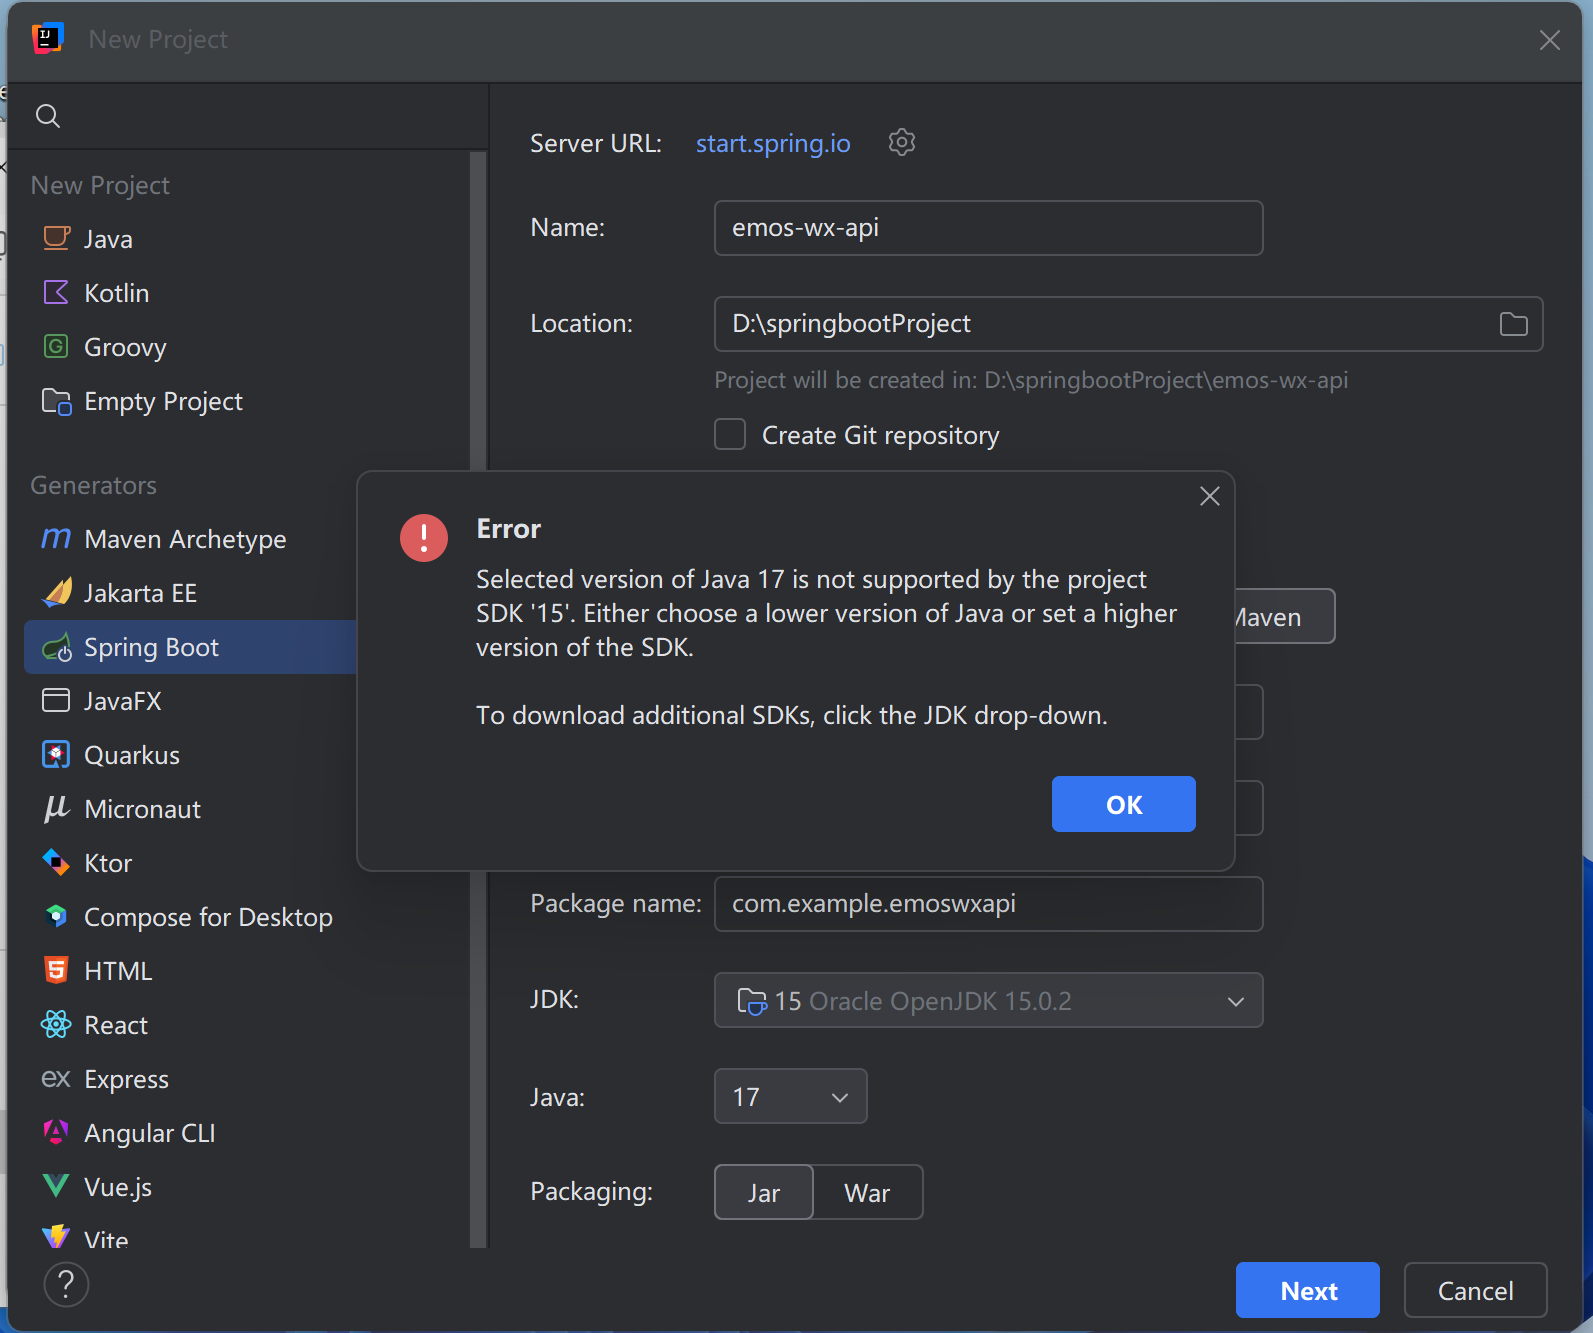This screenshot has width=1593, height=1333.
Task: Choose the Vue.js generator icon
Action: (x=56, y=1186)
